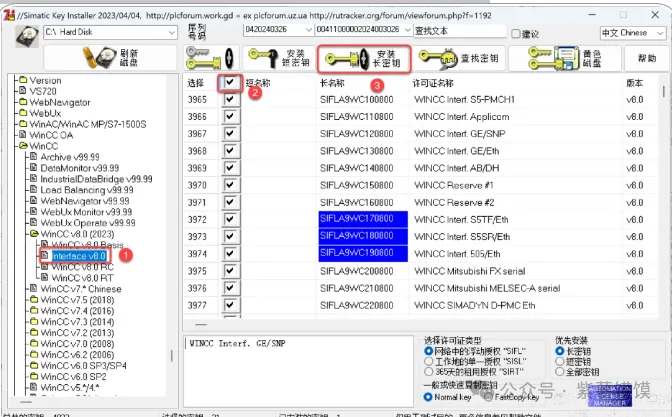Click the 查找密钥 find key icon
The width and height of the screenshot is (672, 417).
click(x=439, y=58)
